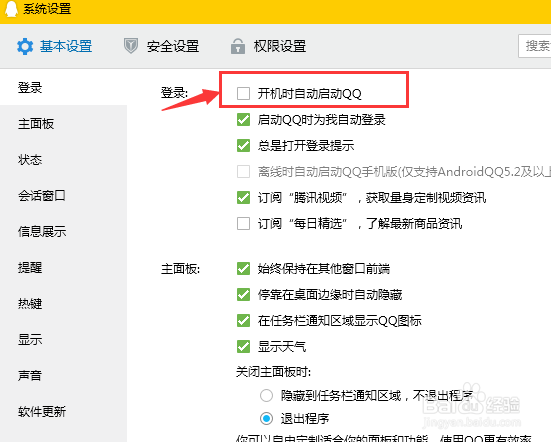Uncheck 在任务栏通知区域显示QQ图标

[243, 320]
